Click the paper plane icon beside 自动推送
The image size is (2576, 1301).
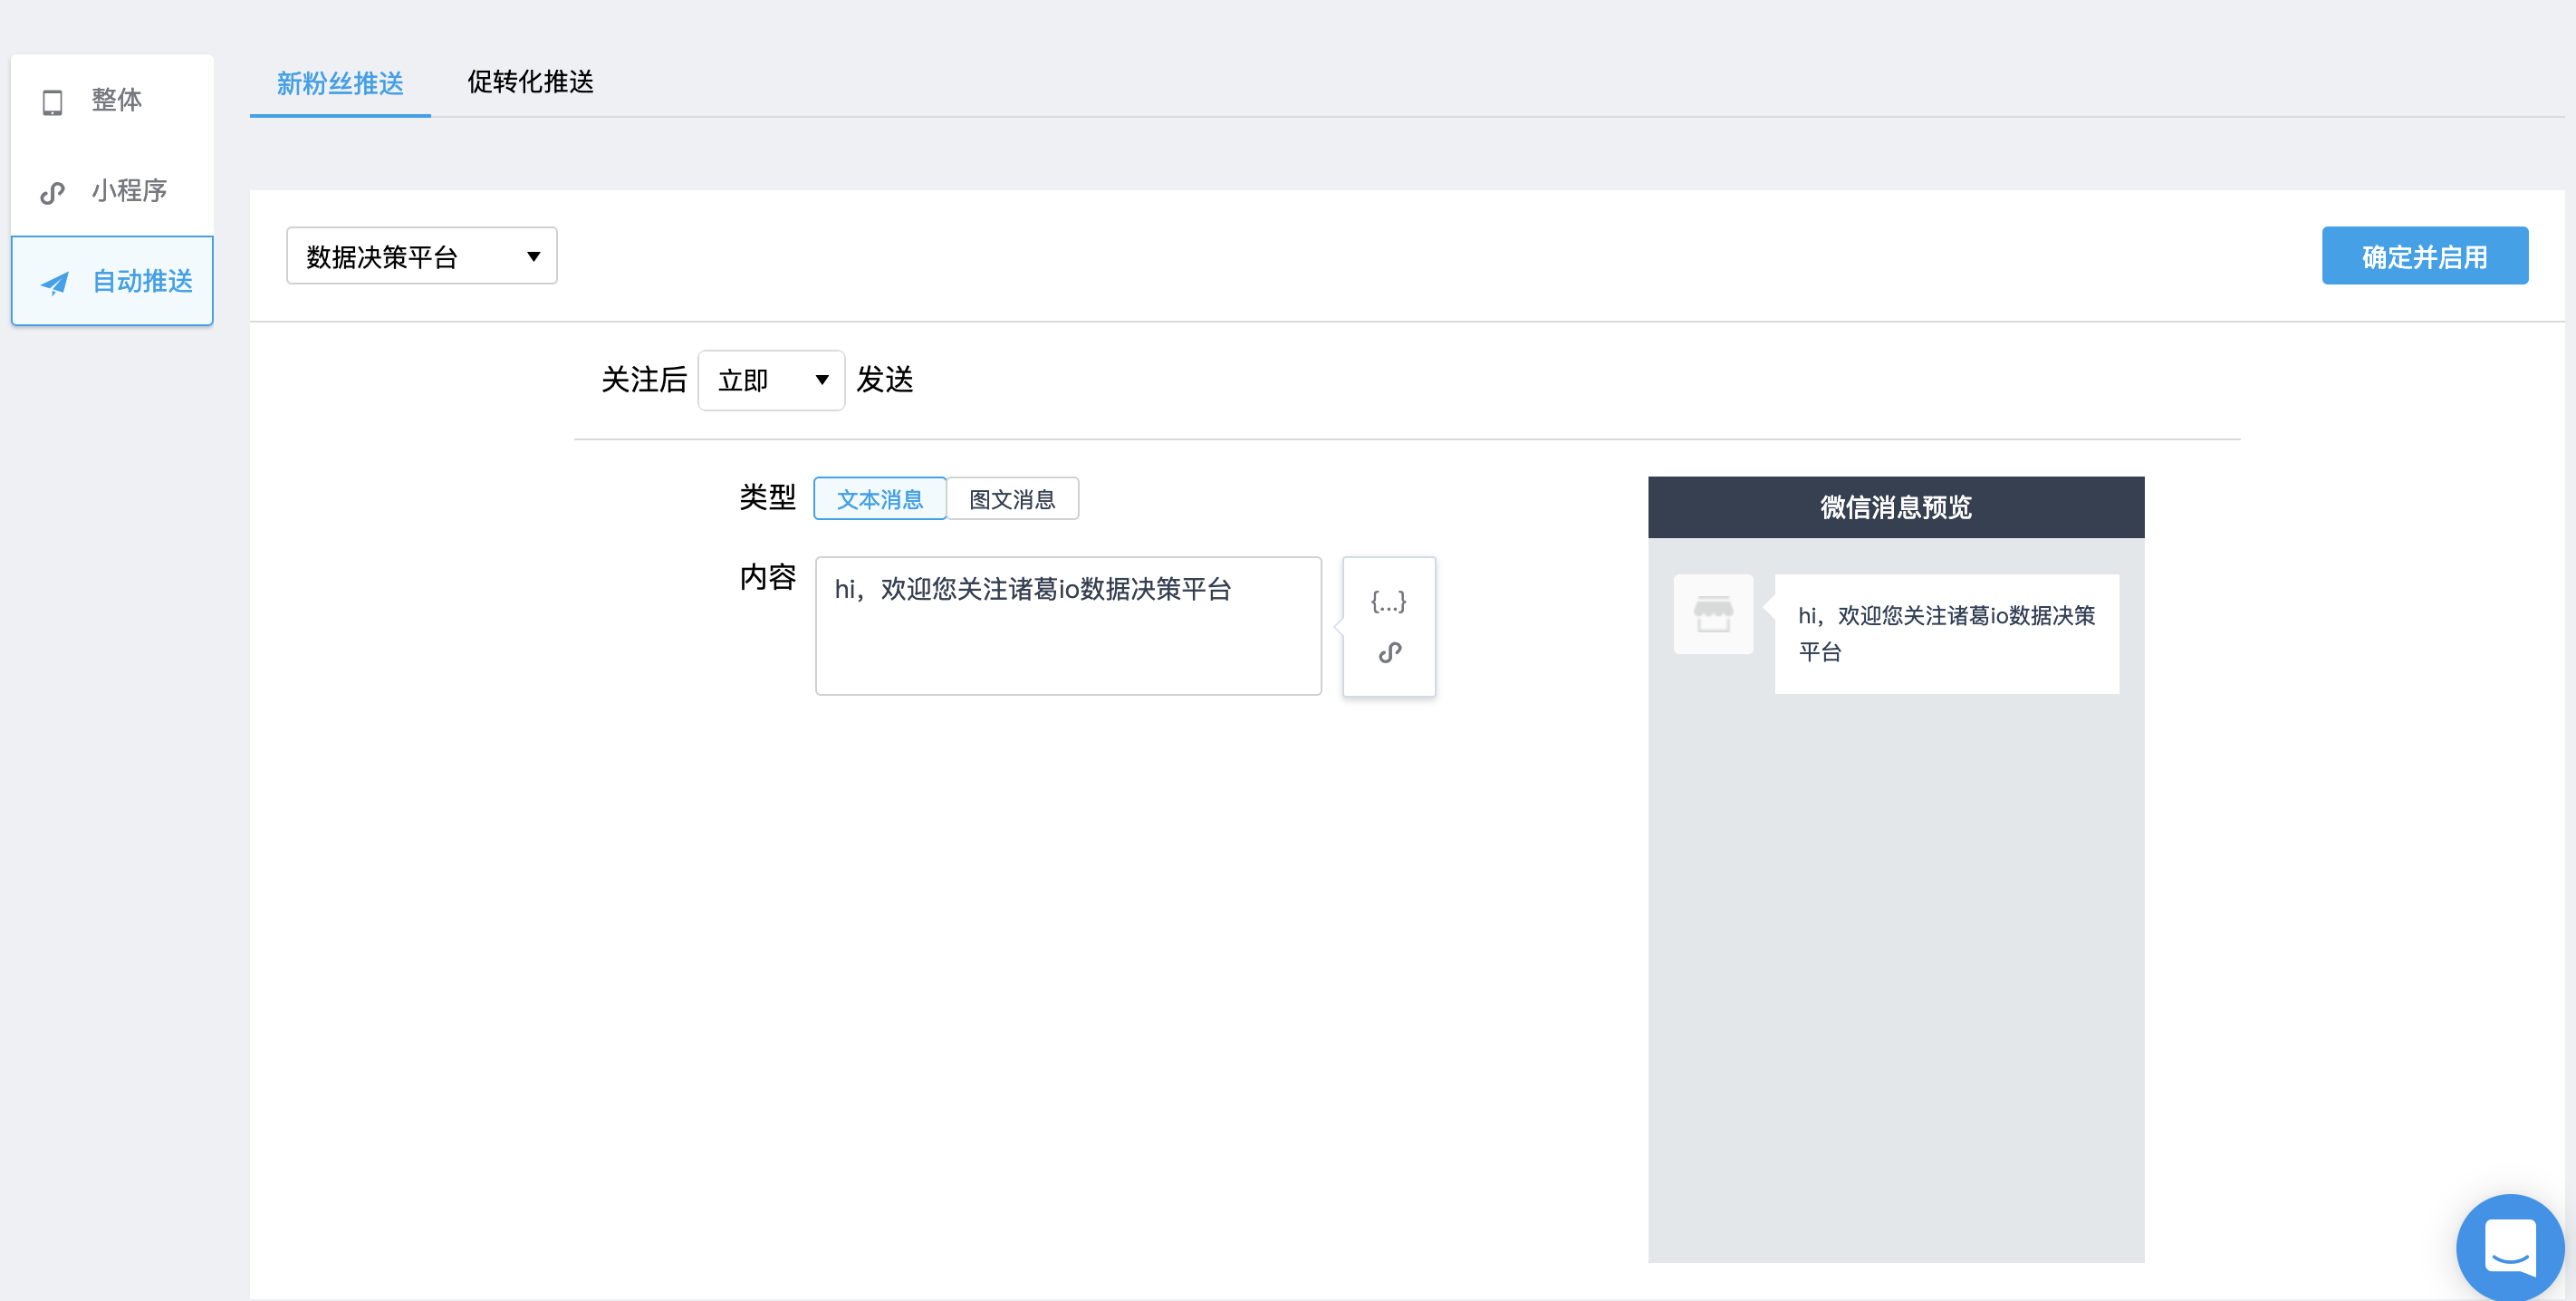coord(54,283)
